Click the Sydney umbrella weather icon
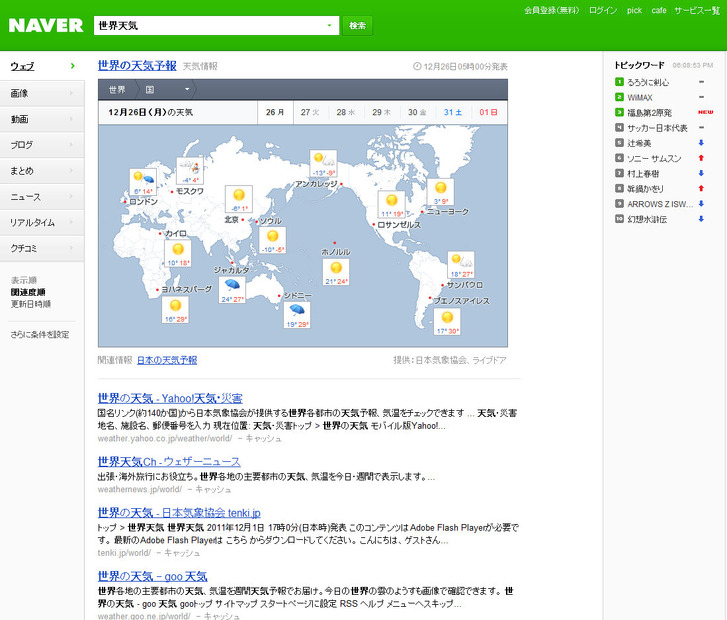The height and width of the screenshot is (620, 727). pos(297,314)
